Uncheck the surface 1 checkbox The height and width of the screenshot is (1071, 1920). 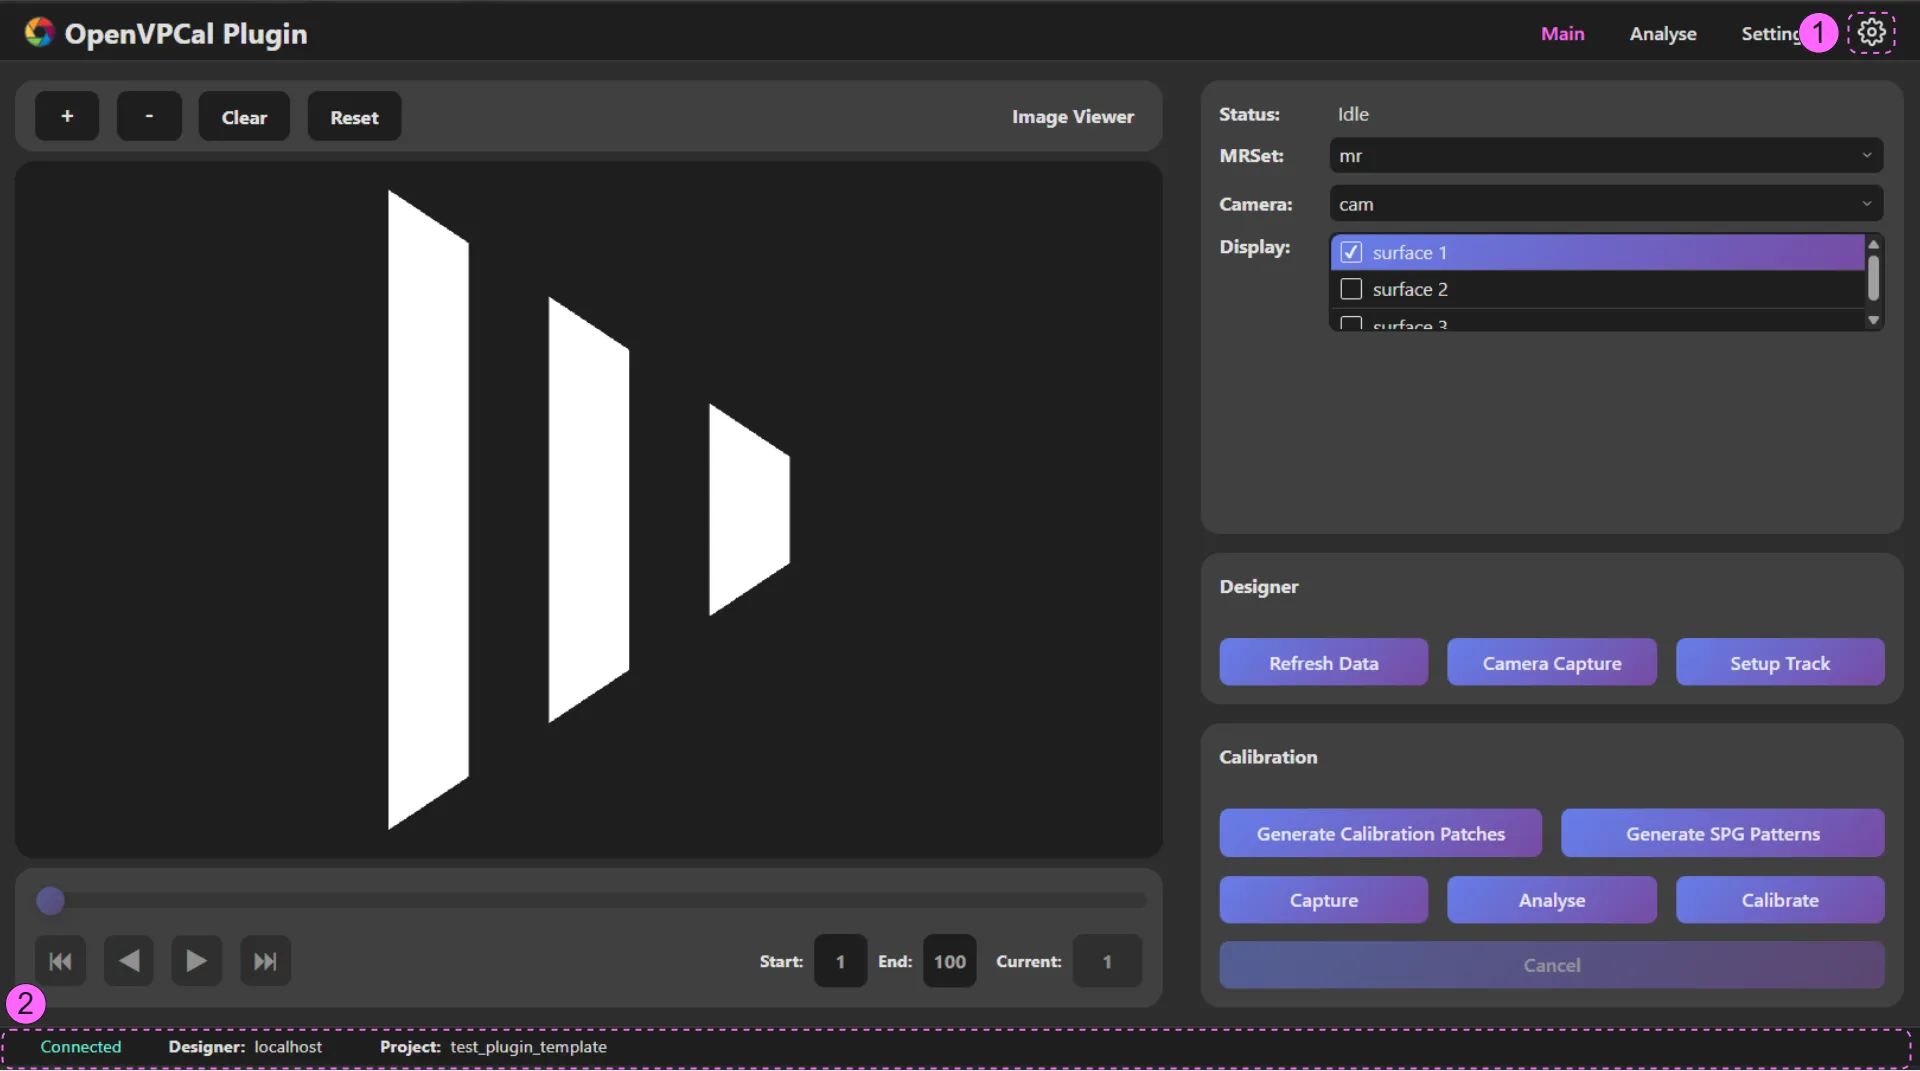point(1351,252)
